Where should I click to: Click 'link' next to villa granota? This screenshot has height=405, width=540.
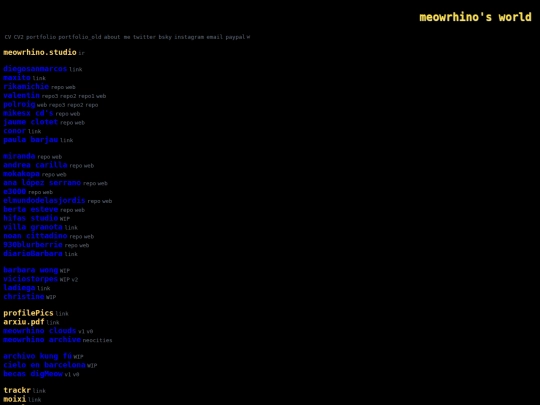(x=71, y=228)
